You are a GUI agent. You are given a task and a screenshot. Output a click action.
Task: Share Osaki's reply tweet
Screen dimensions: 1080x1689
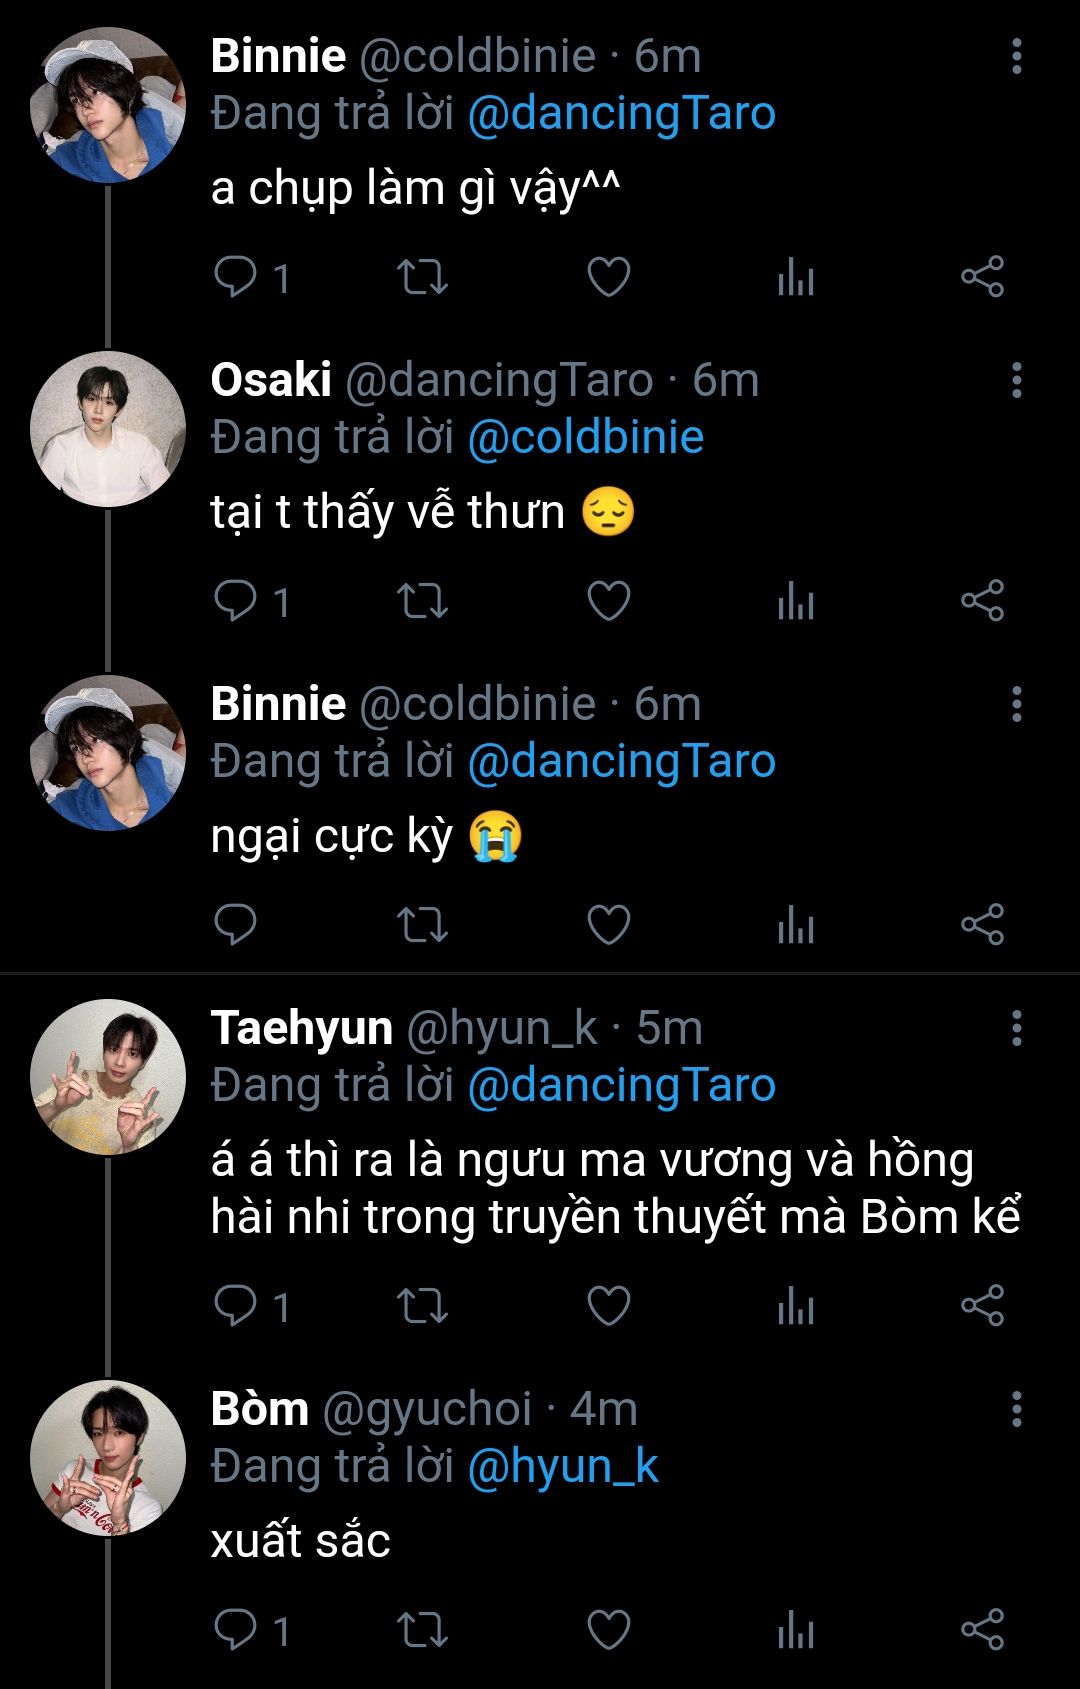click(x=982, y=601)
